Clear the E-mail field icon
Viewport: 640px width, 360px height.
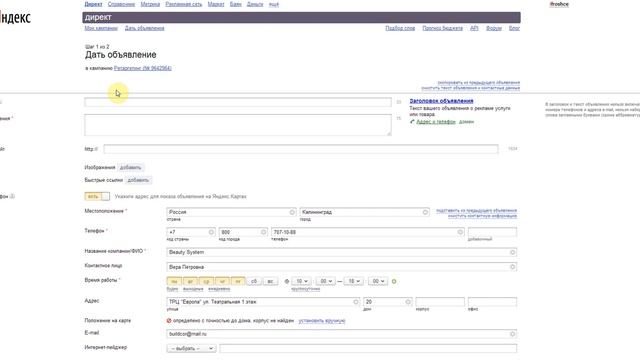[512, 334]
